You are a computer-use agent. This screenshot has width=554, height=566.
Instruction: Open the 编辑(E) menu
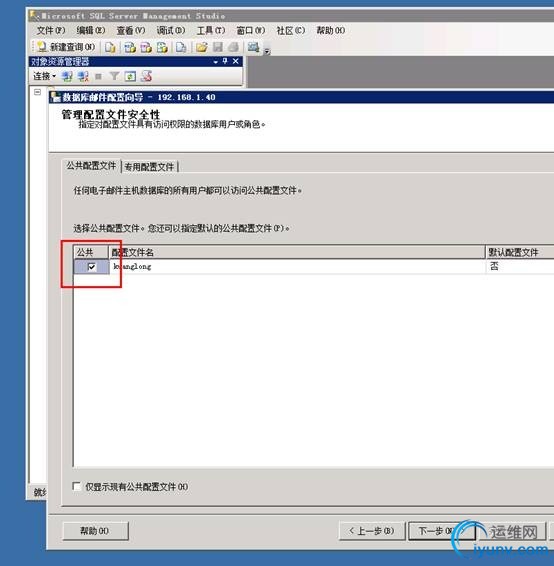(91, 30)
